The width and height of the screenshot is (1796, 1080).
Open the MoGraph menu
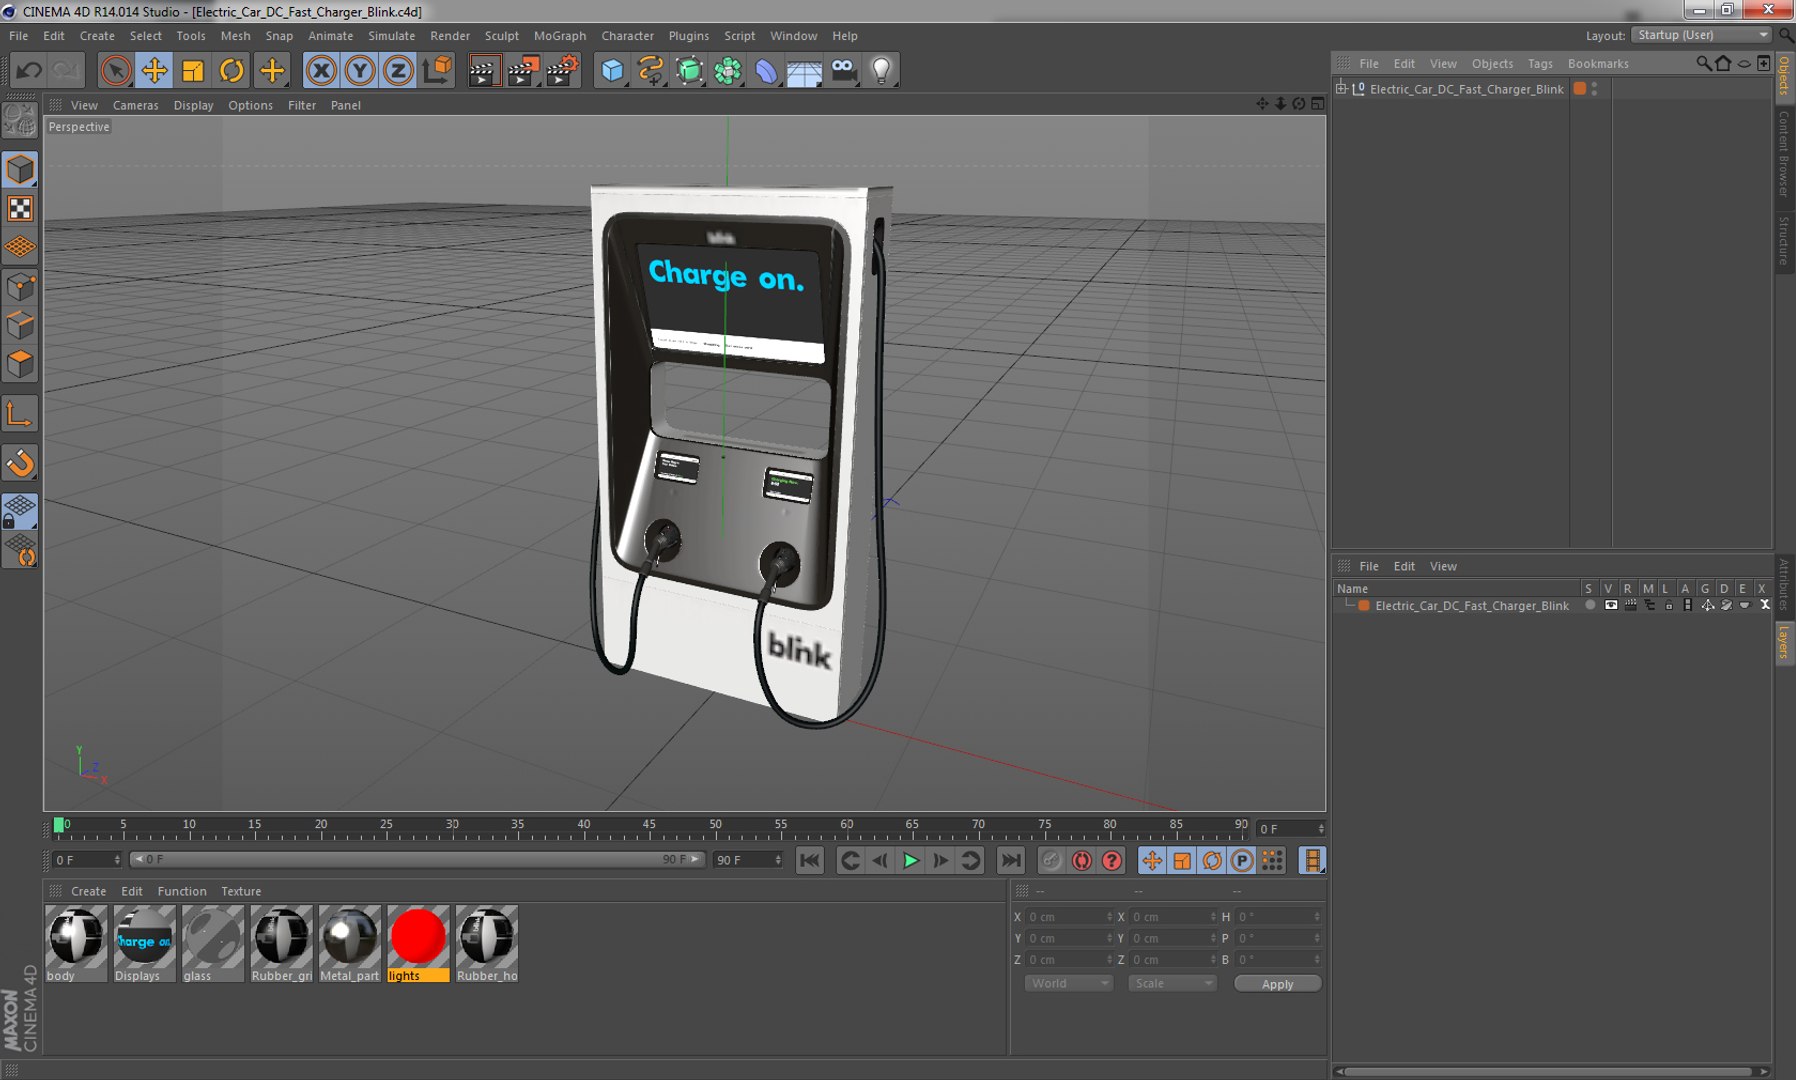coord(560,36)
